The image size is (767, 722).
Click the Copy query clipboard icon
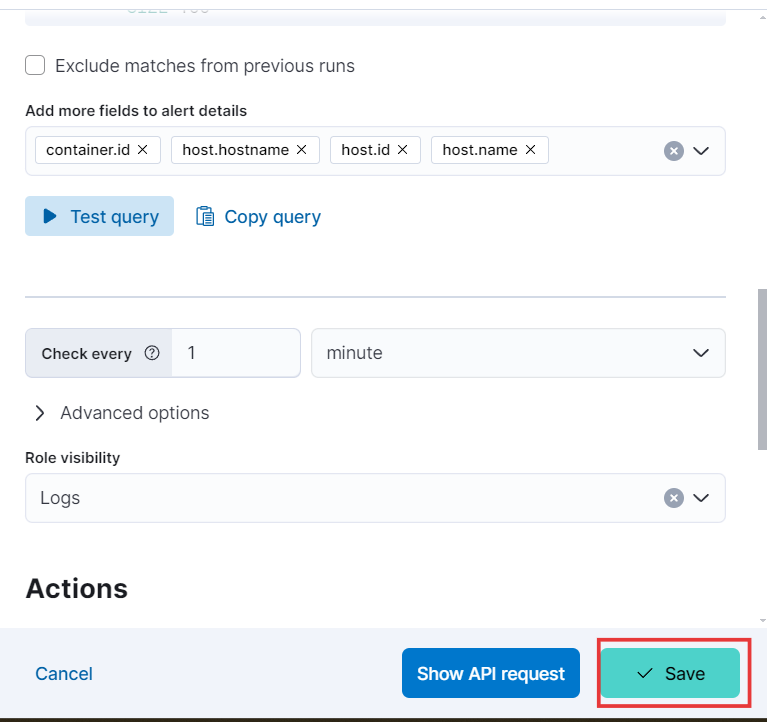click(205, 216)
